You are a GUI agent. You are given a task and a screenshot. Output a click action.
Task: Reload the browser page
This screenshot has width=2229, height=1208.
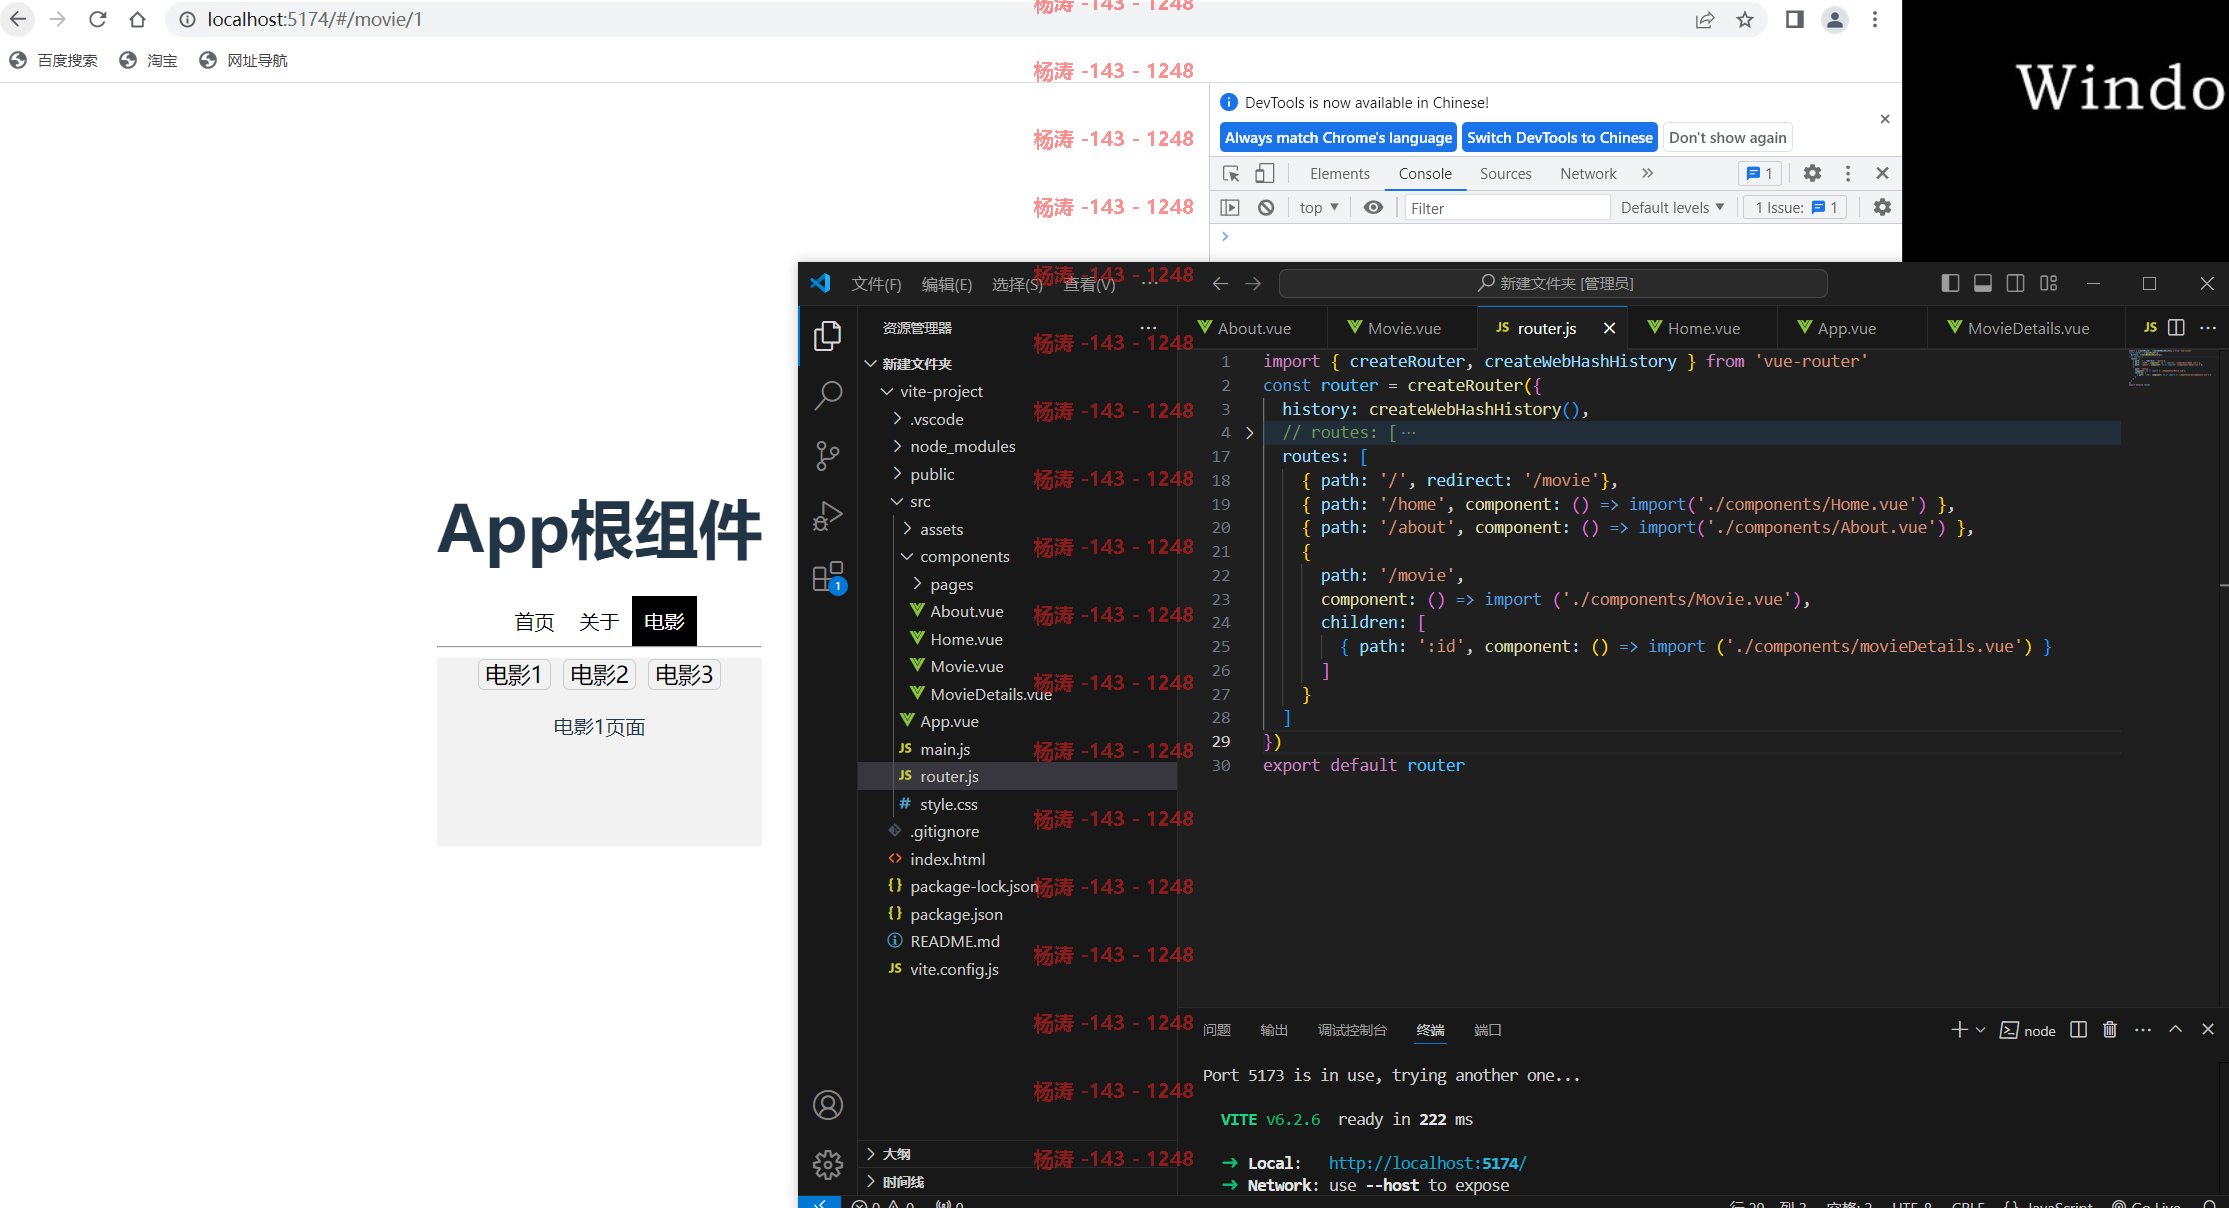click(x=98, y=19)
